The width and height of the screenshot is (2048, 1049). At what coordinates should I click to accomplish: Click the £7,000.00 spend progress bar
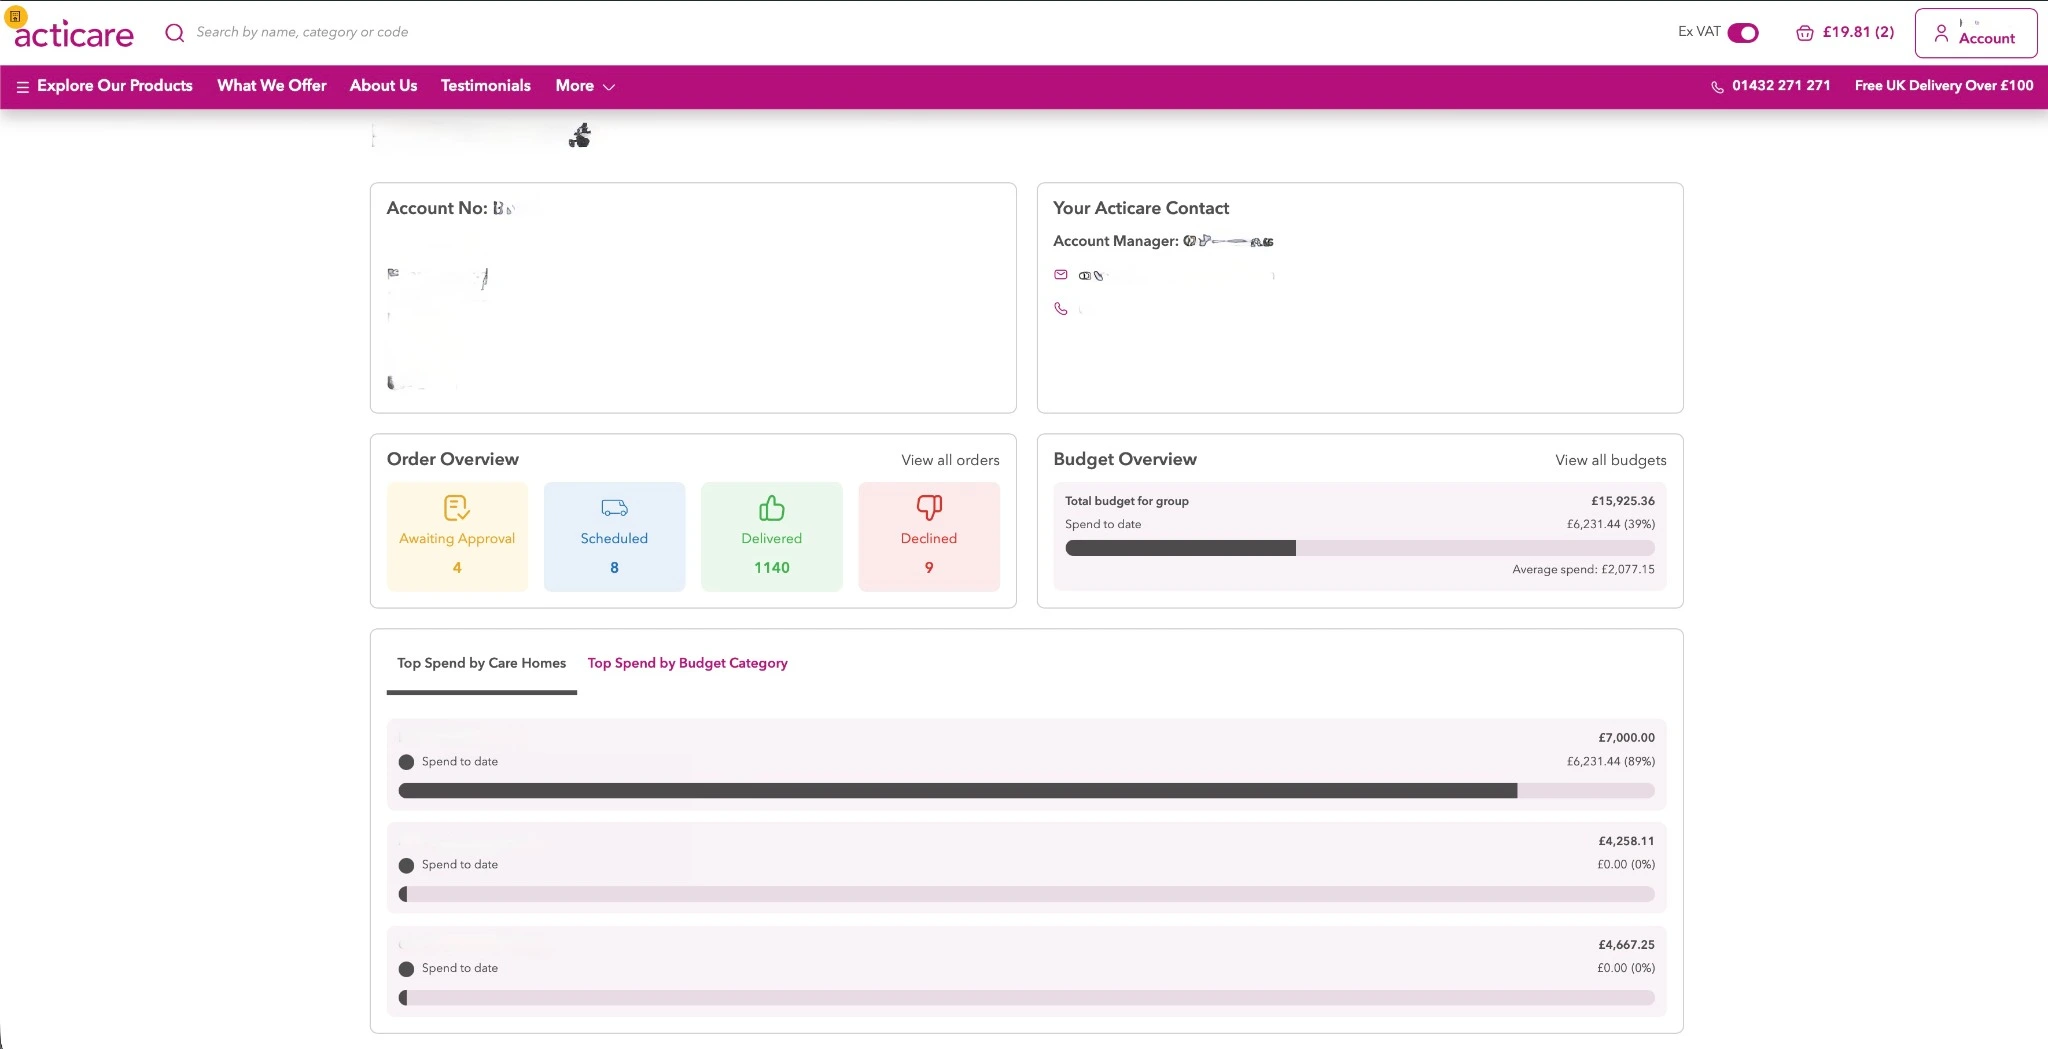(x=1026, y=791)
